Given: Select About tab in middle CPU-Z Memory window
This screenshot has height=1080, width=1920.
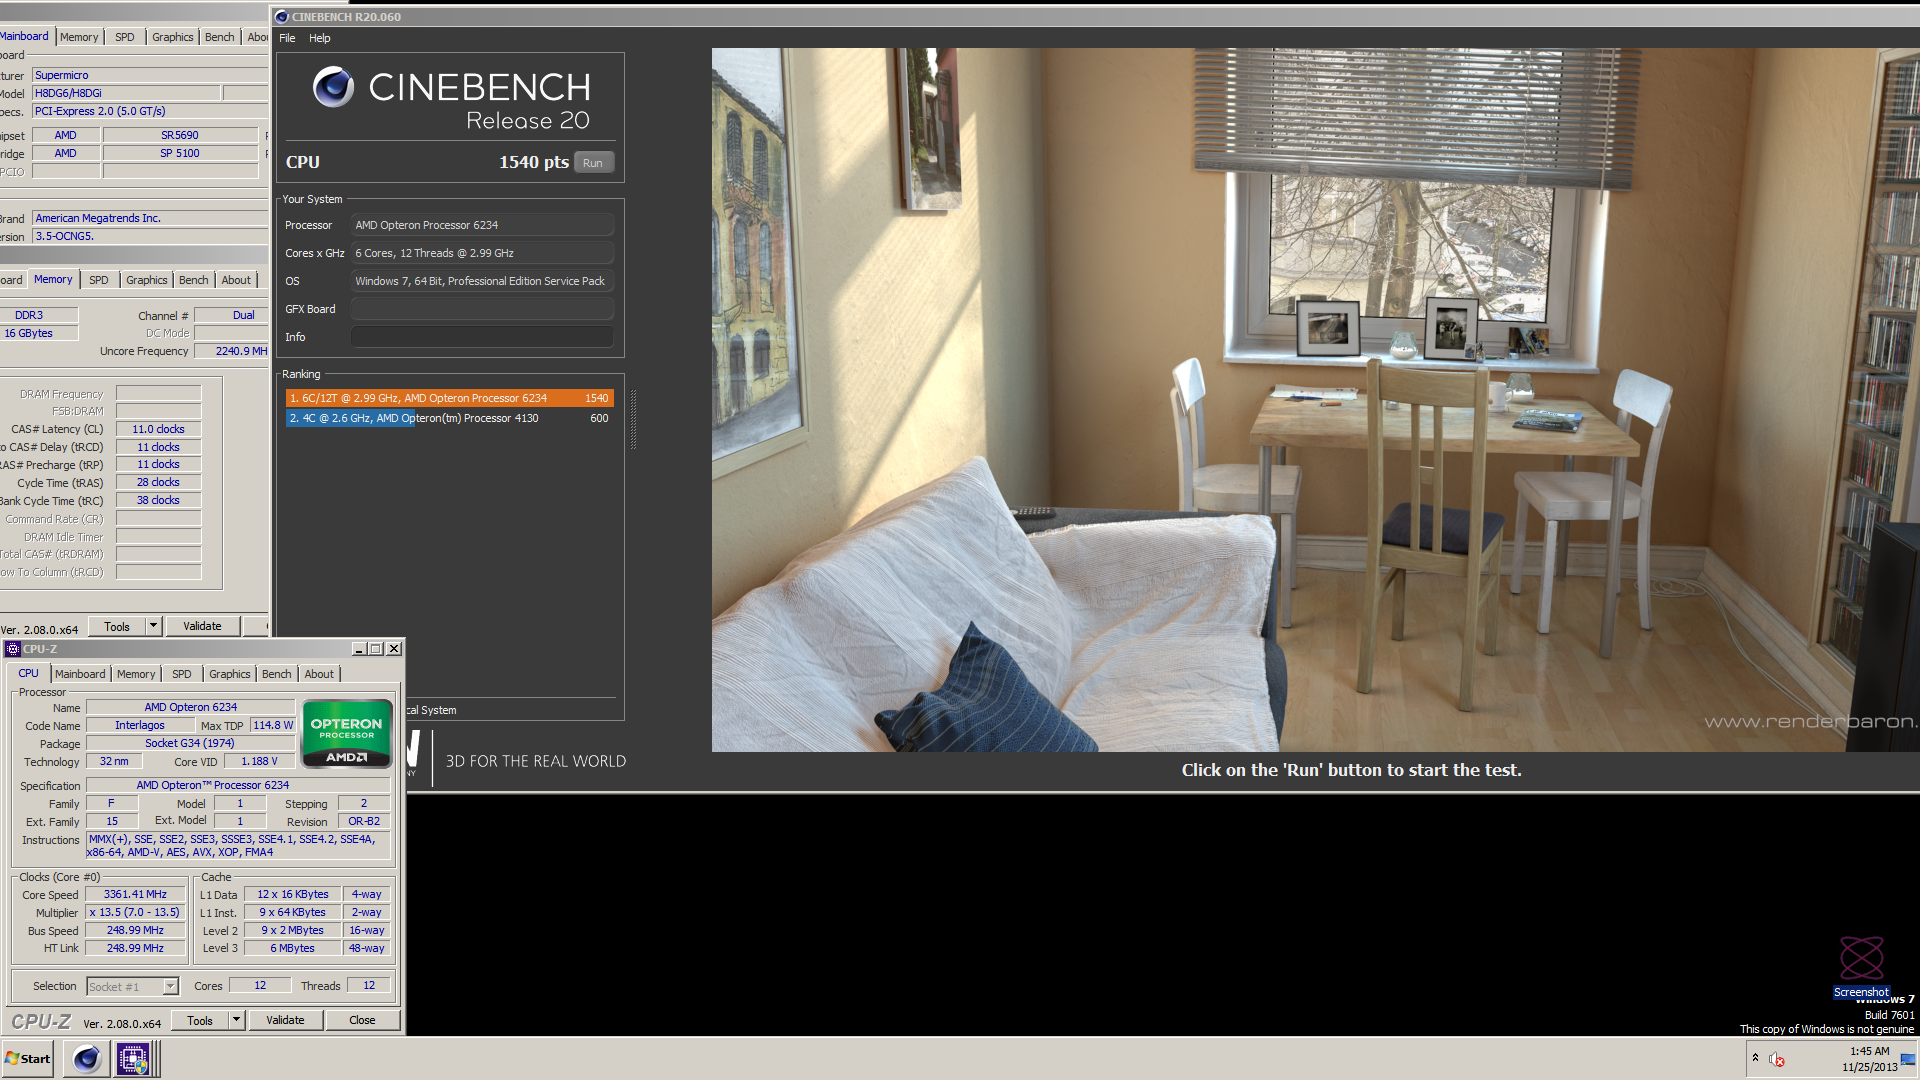Looking at the screenshot, I should pyautogui.click(x=236, y=280).
